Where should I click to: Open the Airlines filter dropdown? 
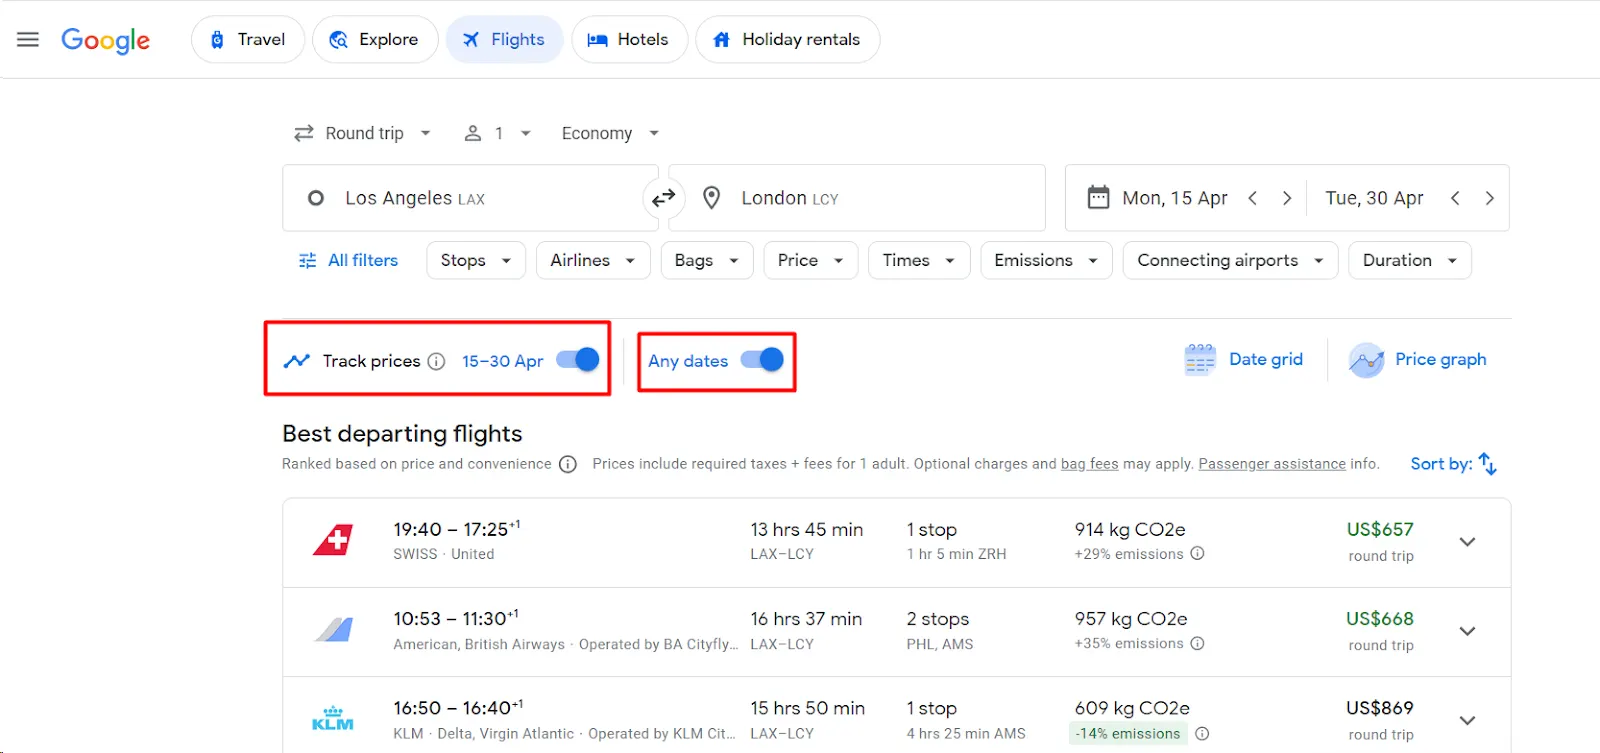tap(593, 260)
